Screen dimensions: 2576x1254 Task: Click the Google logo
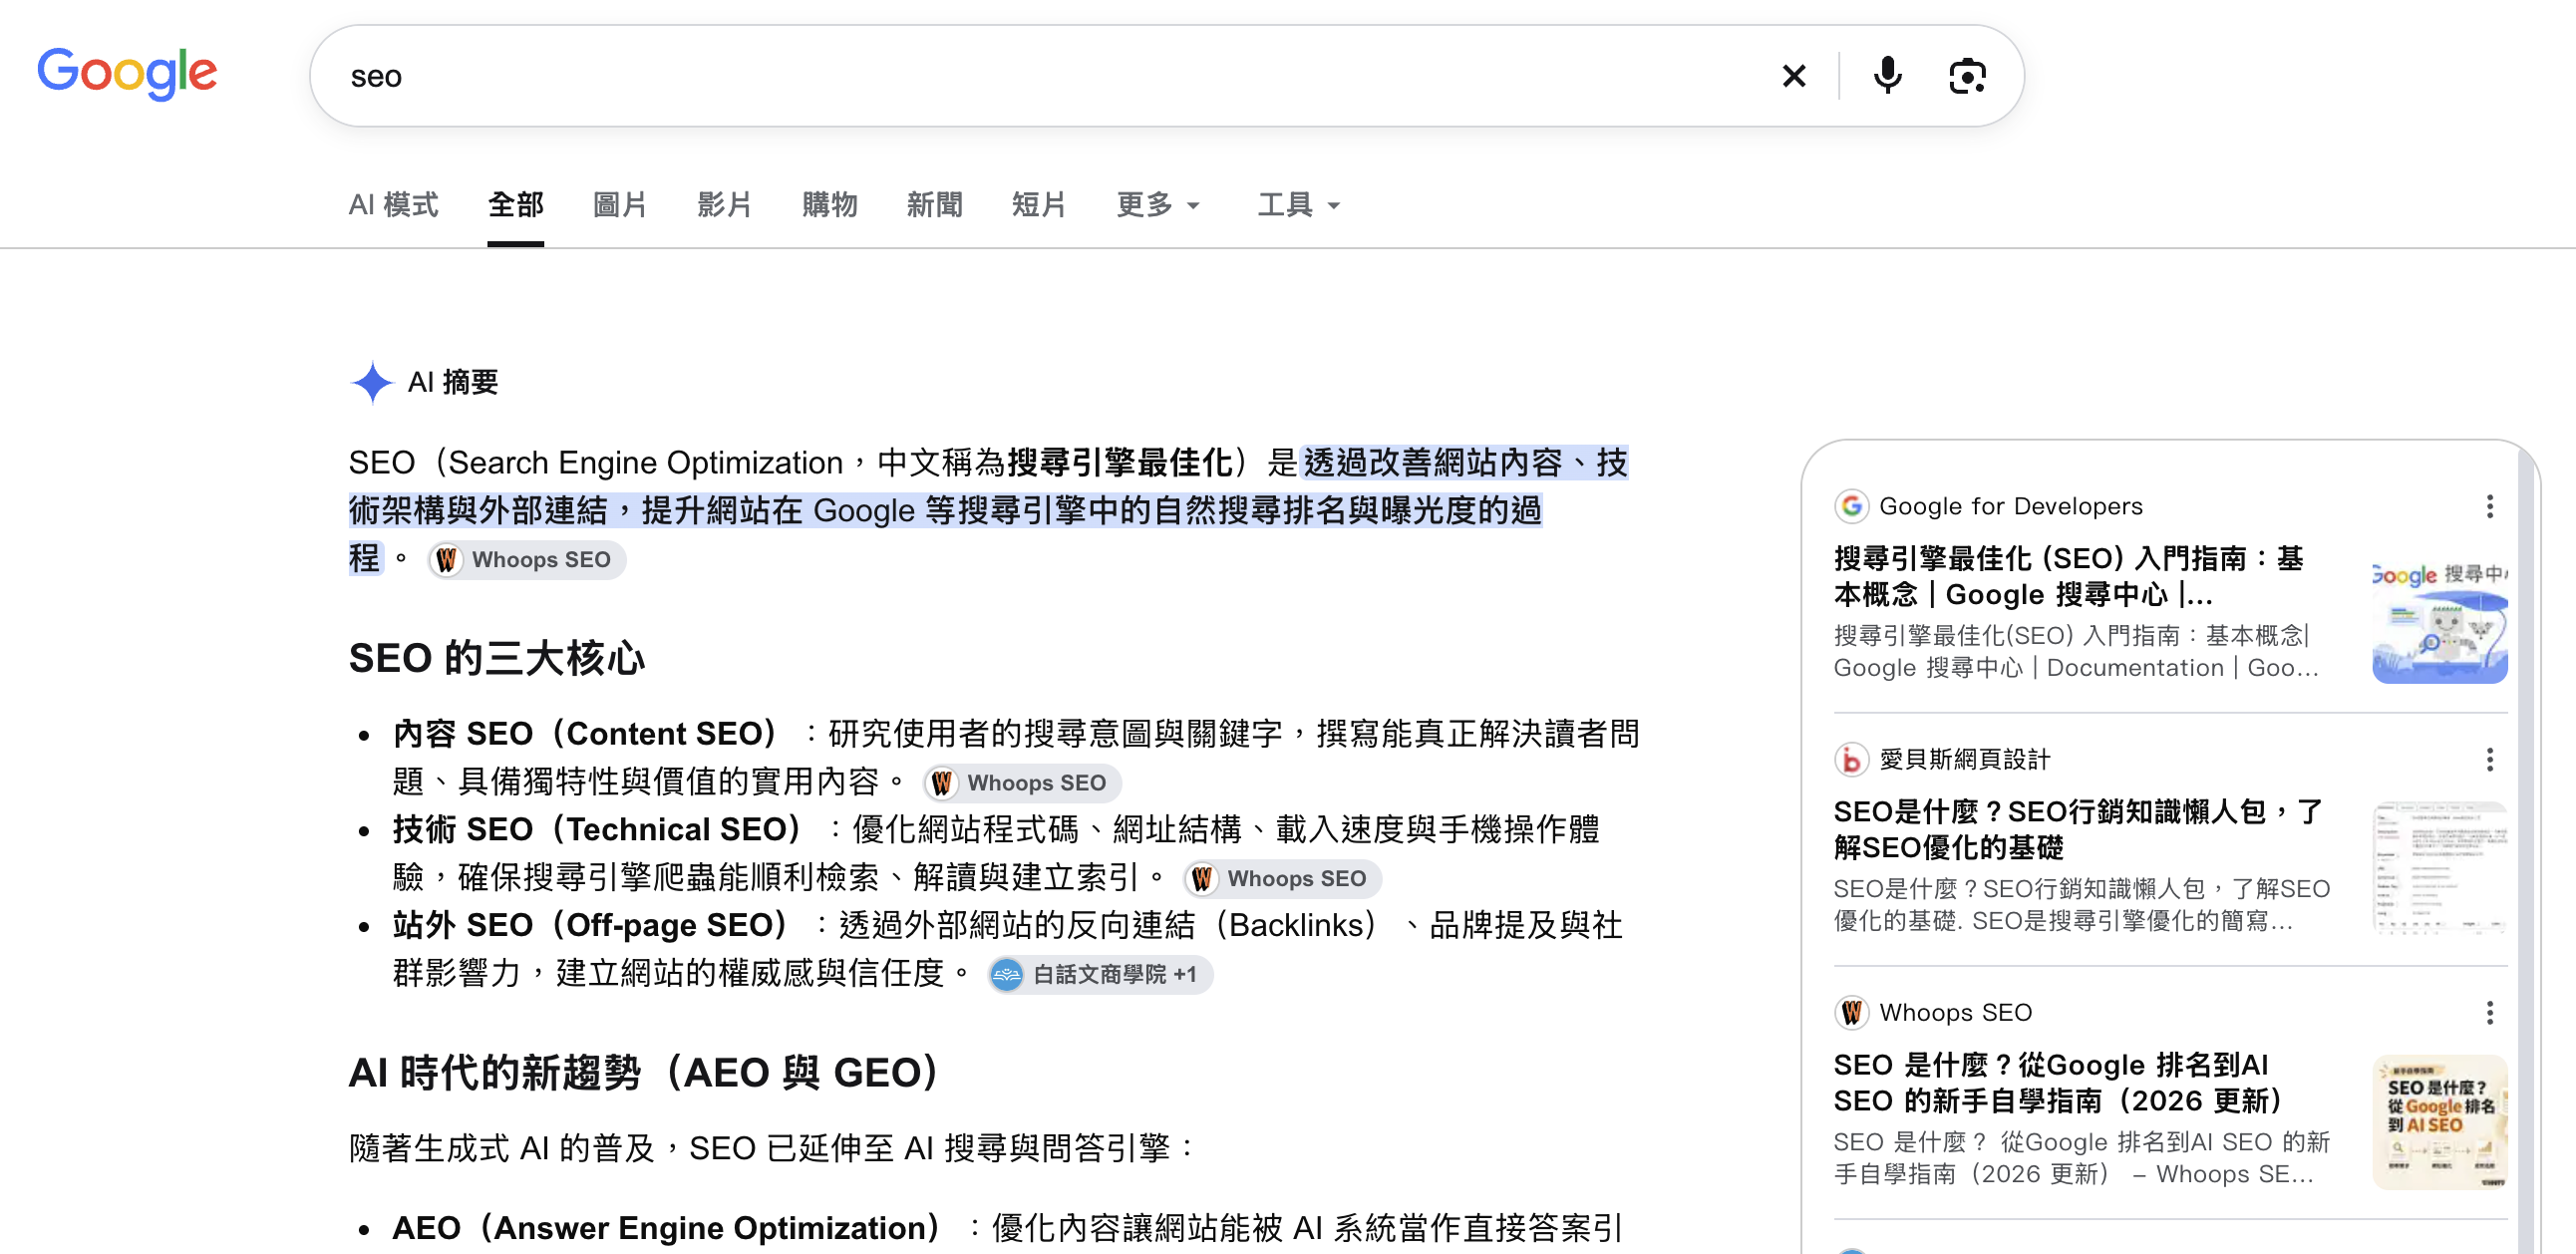pos(127,73)
